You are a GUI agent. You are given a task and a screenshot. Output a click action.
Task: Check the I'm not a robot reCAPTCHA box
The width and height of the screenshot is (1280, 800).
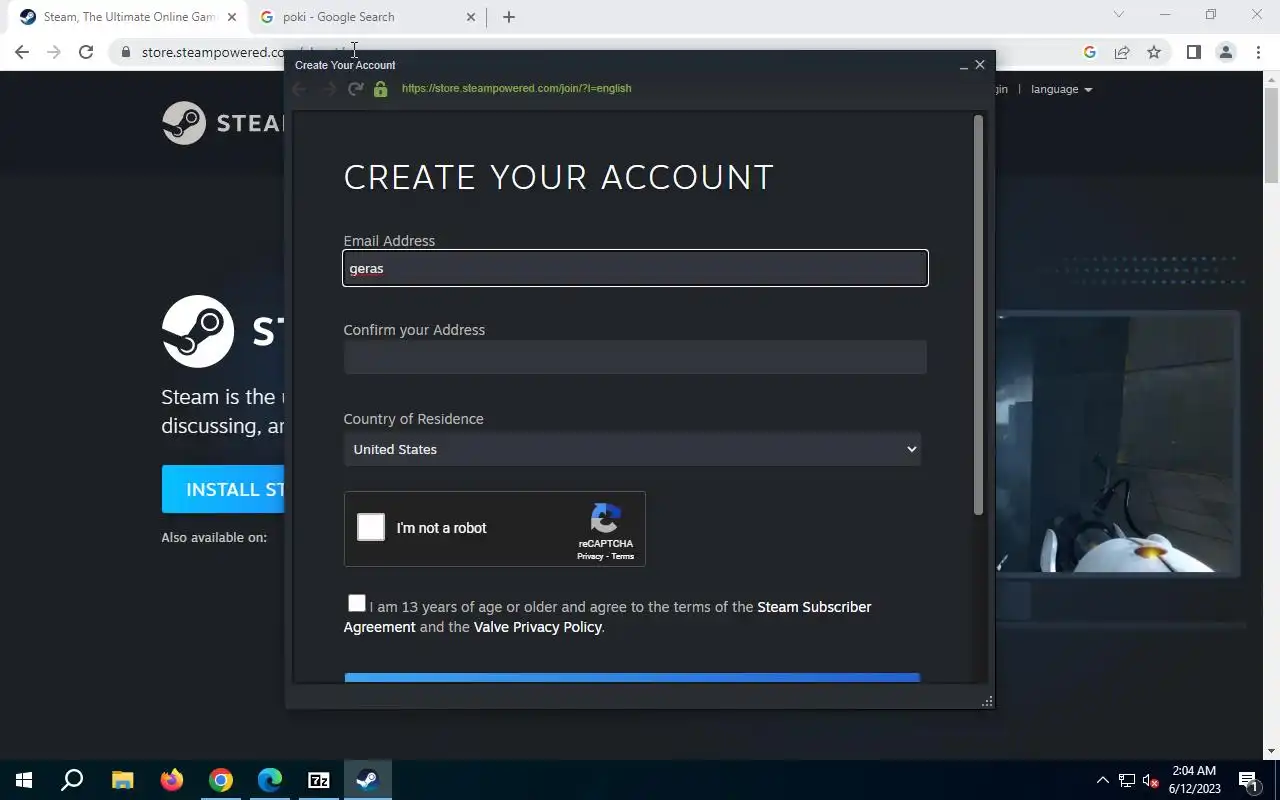click(x=371, y=527)
